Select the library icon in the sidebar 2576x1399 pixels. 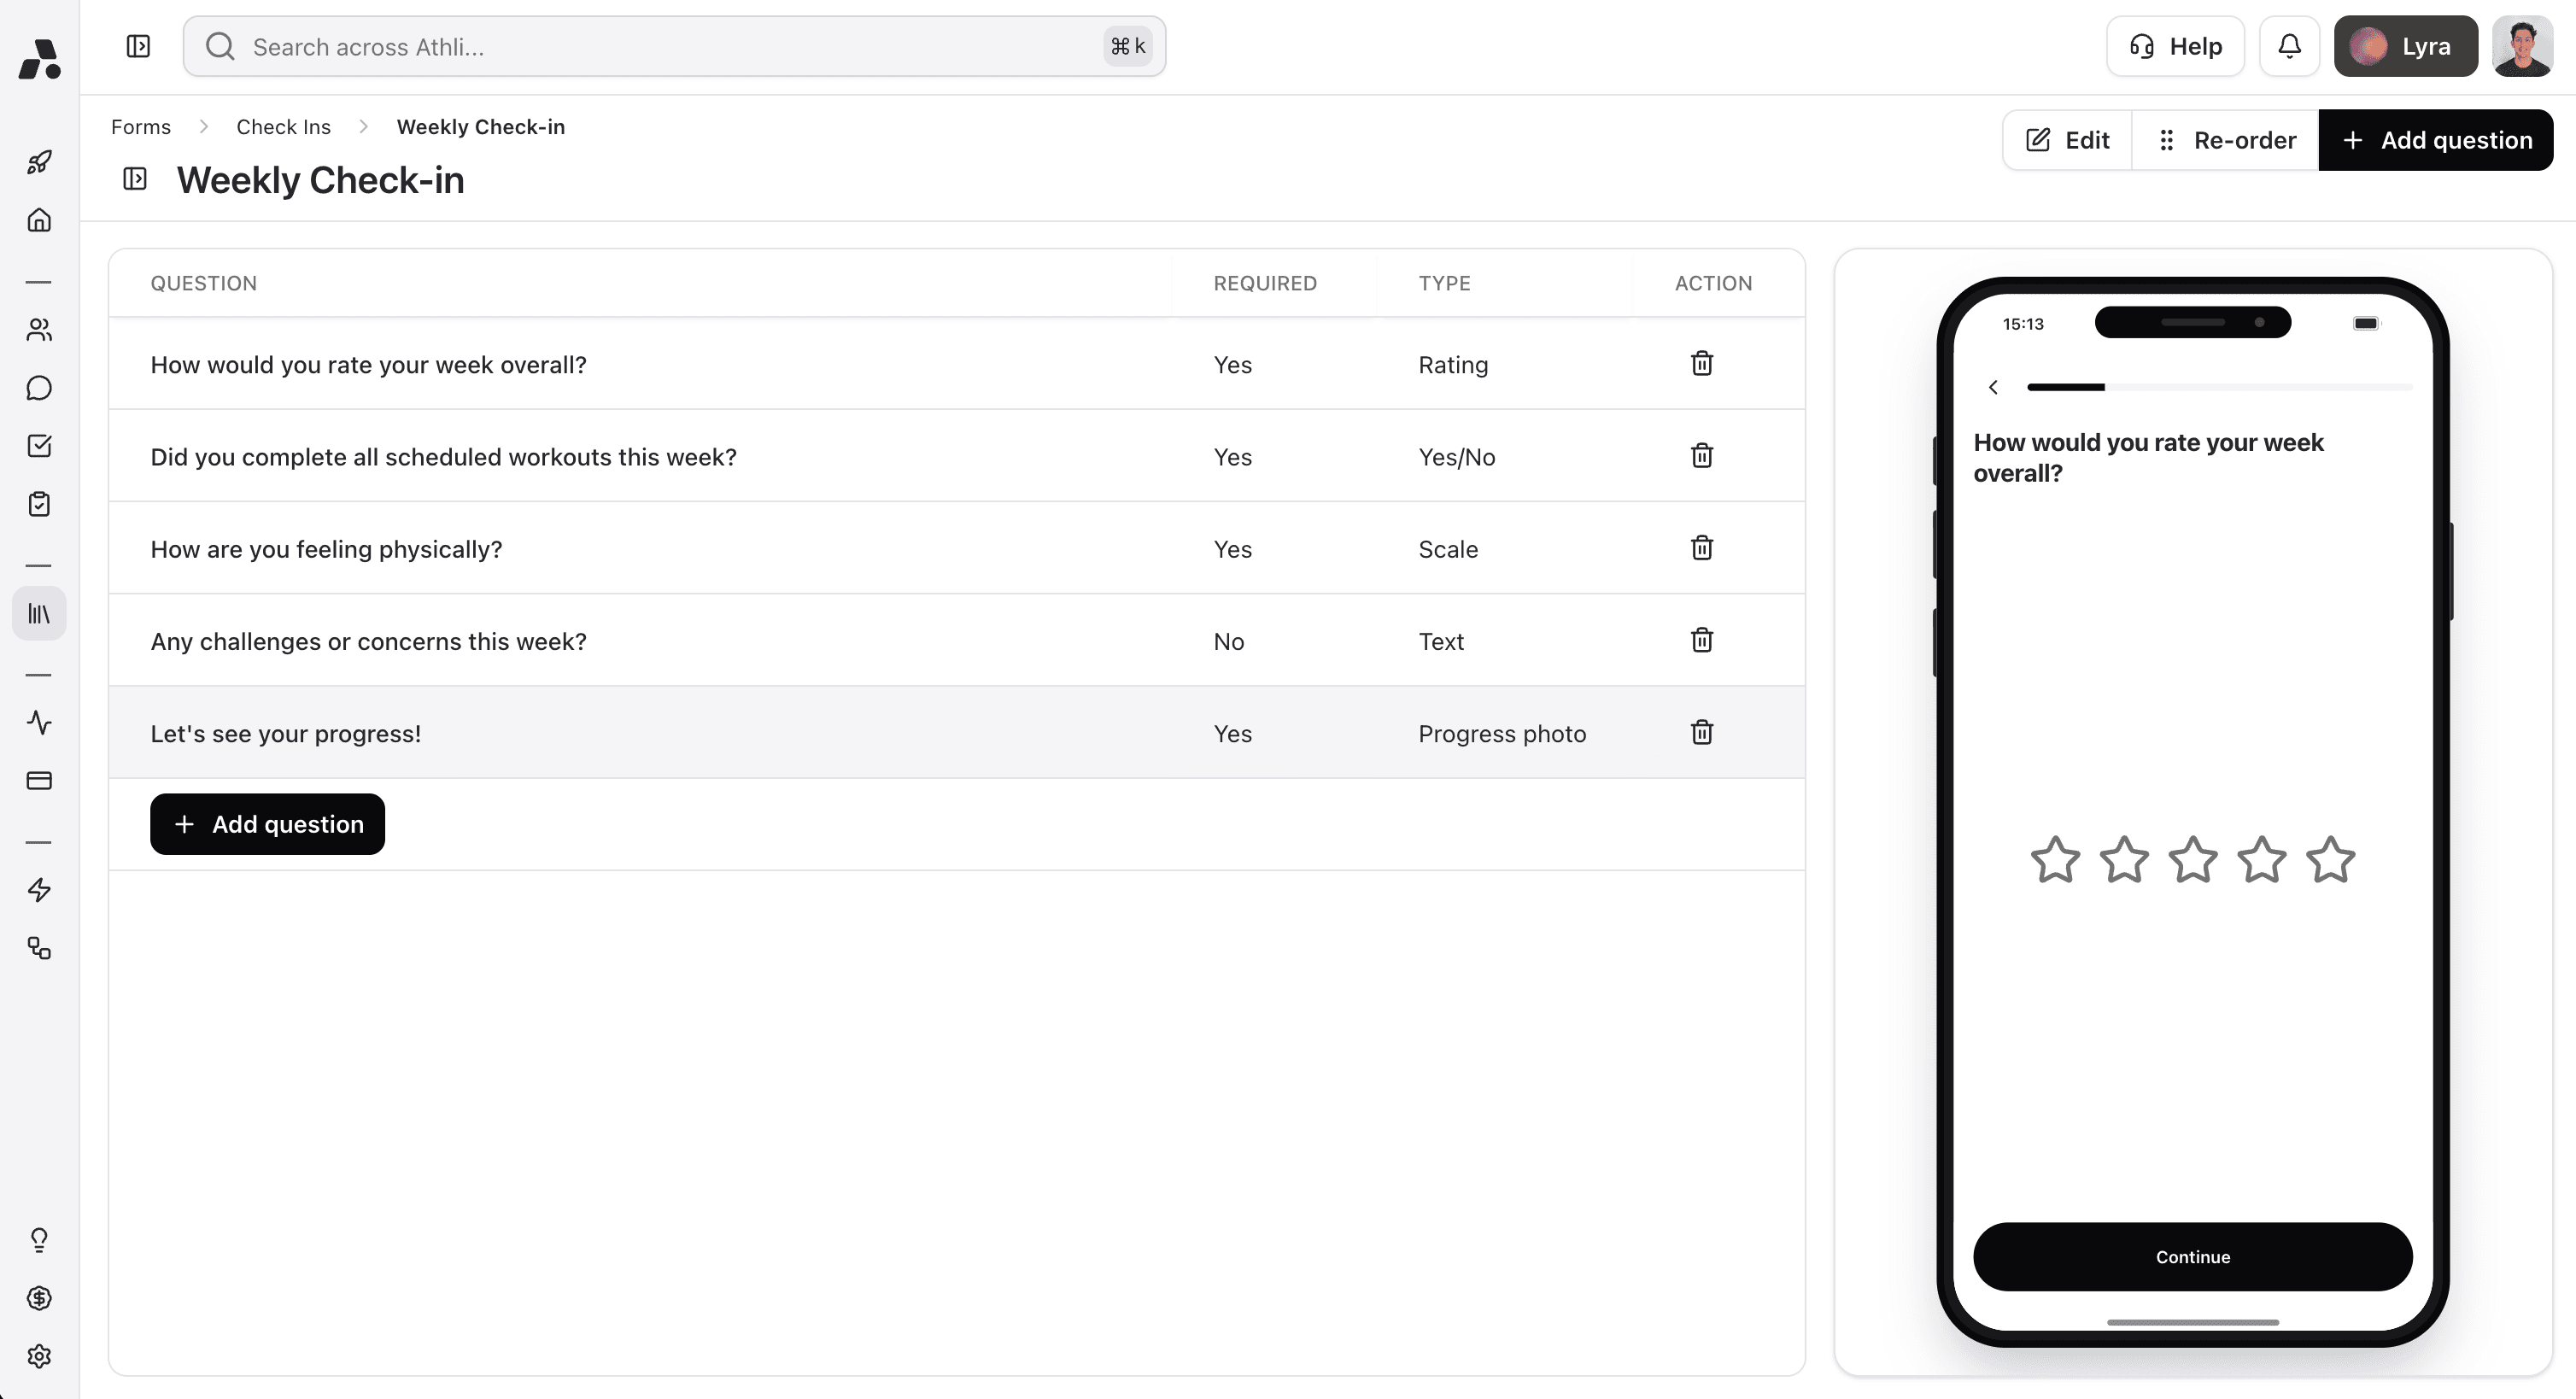click(x=39, y=613)
